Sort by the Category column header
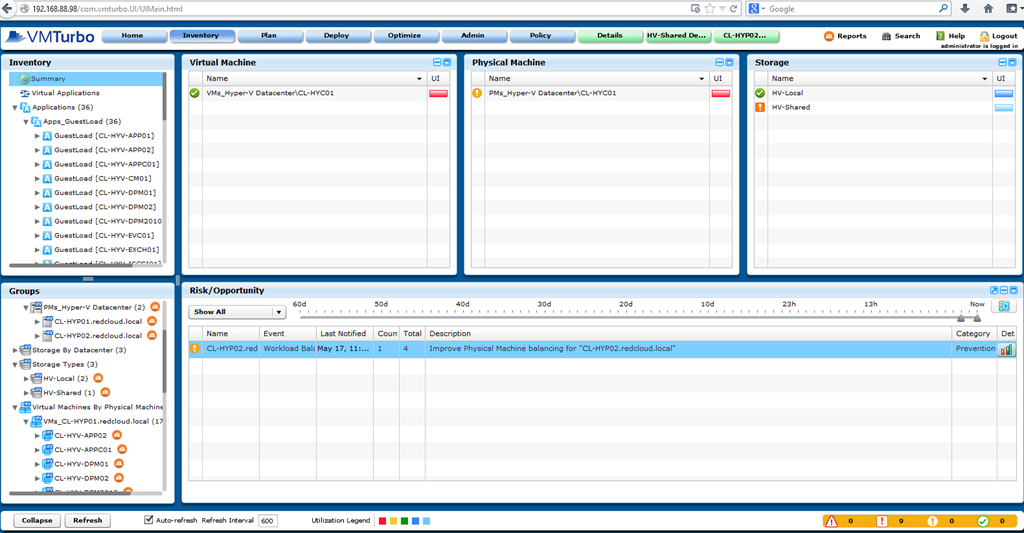Image resolution: width=1024 pixels, height=533 pixels. [973, 333]
